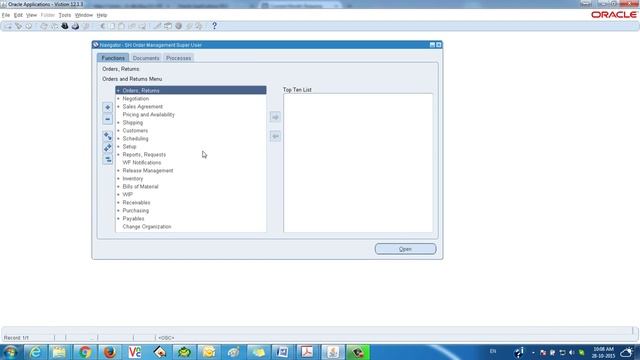Screen dimensions: 640x360
Task: Click the taskbar clock showing 10:08 AM
Action: coord(603,352)
